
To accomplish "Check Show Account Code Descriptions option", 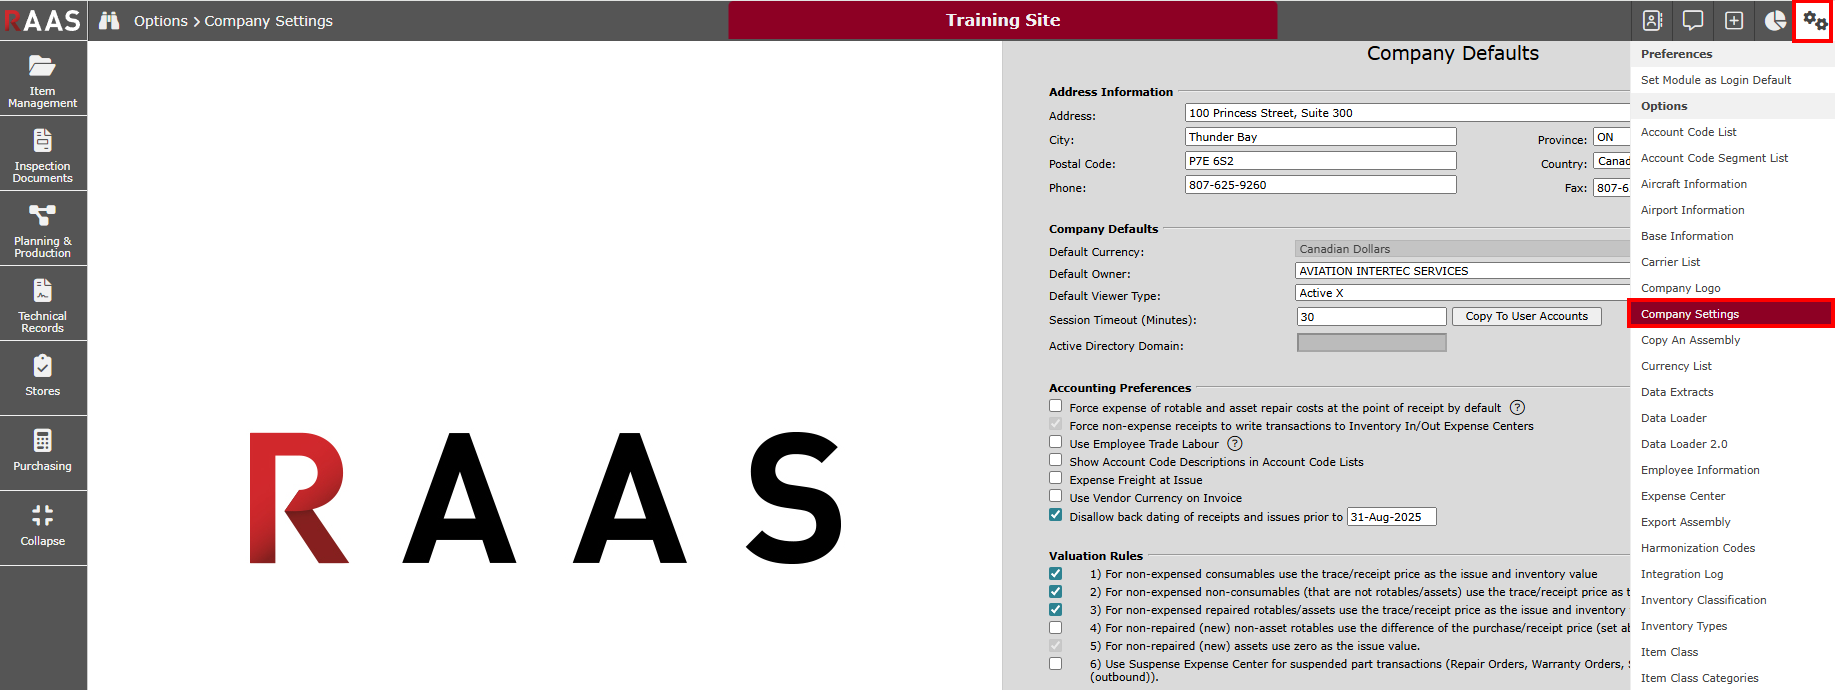I will pos(1055,460).
